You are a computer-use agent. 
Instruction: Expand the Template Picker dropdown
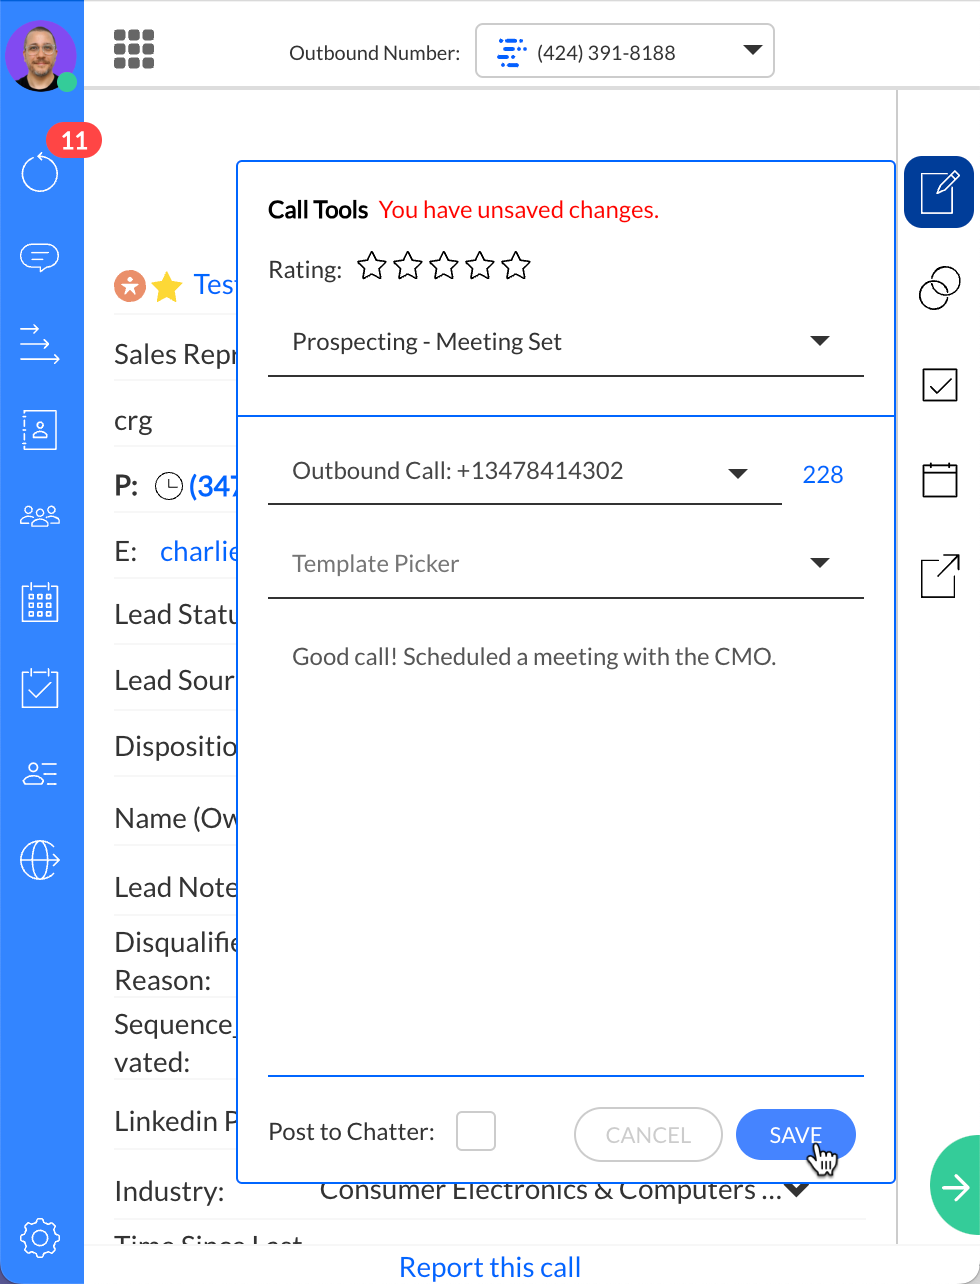coord(565,564)
